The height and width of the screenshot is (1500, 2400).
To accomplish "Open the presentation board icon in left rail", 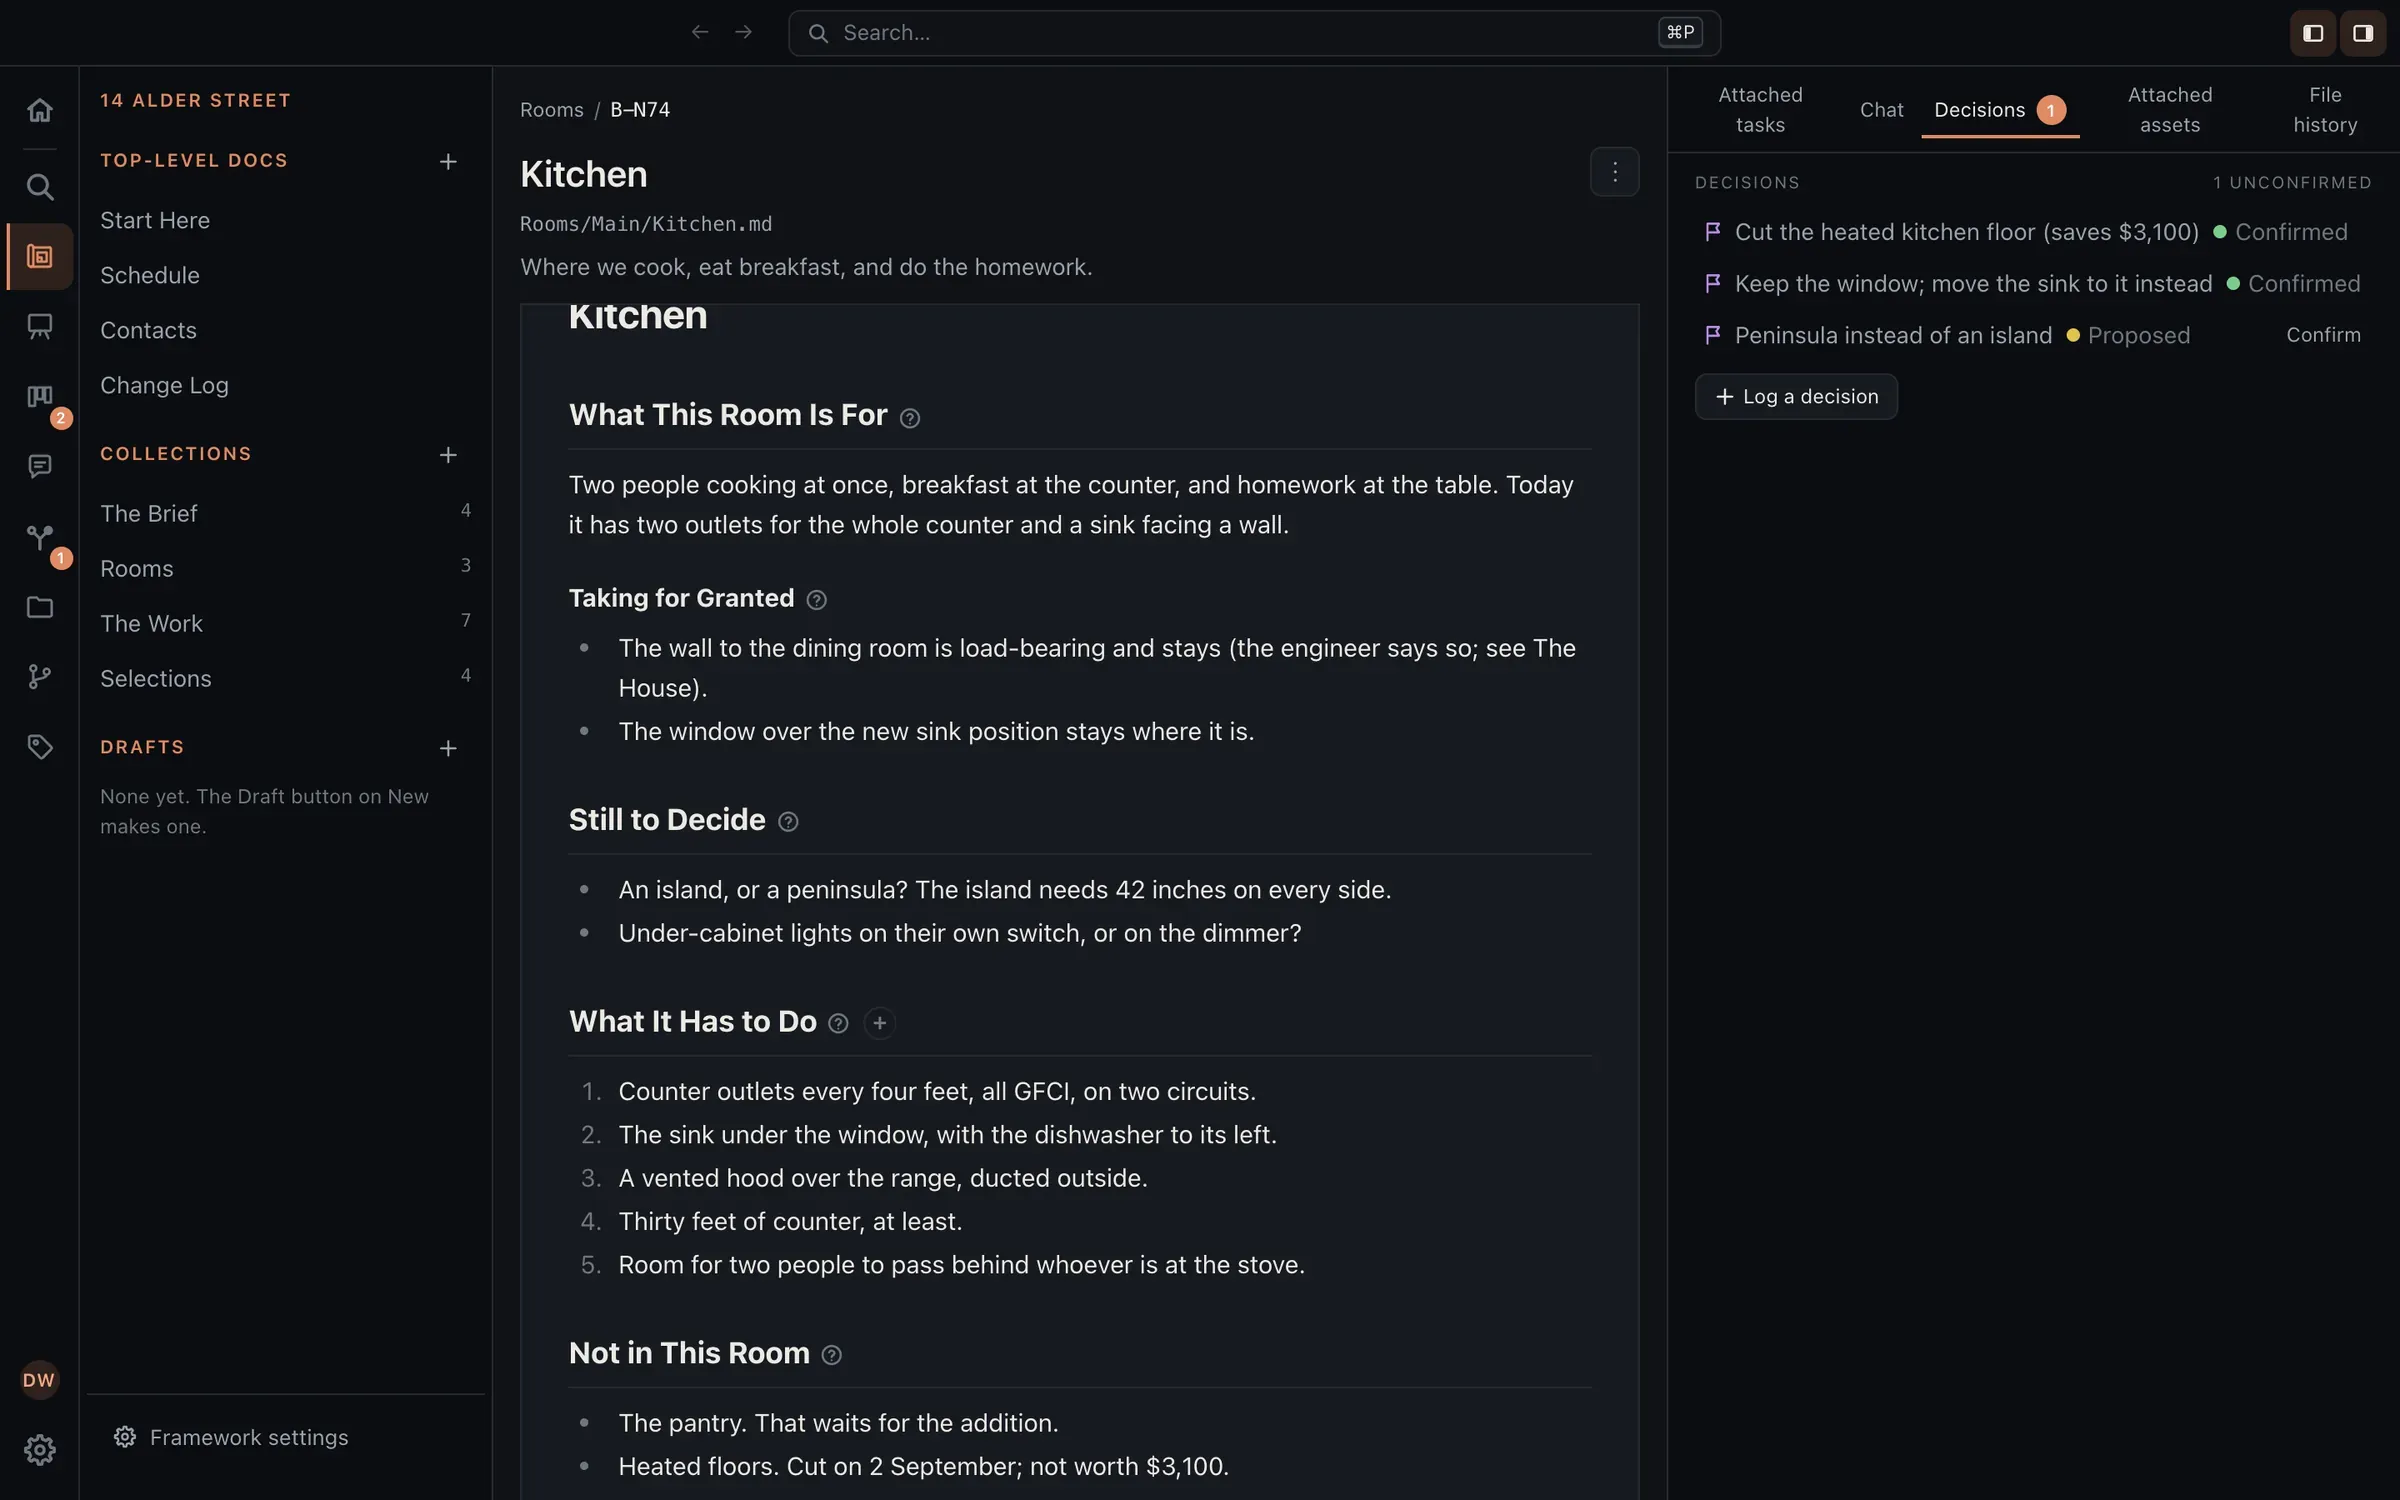I will click(40, 327).
